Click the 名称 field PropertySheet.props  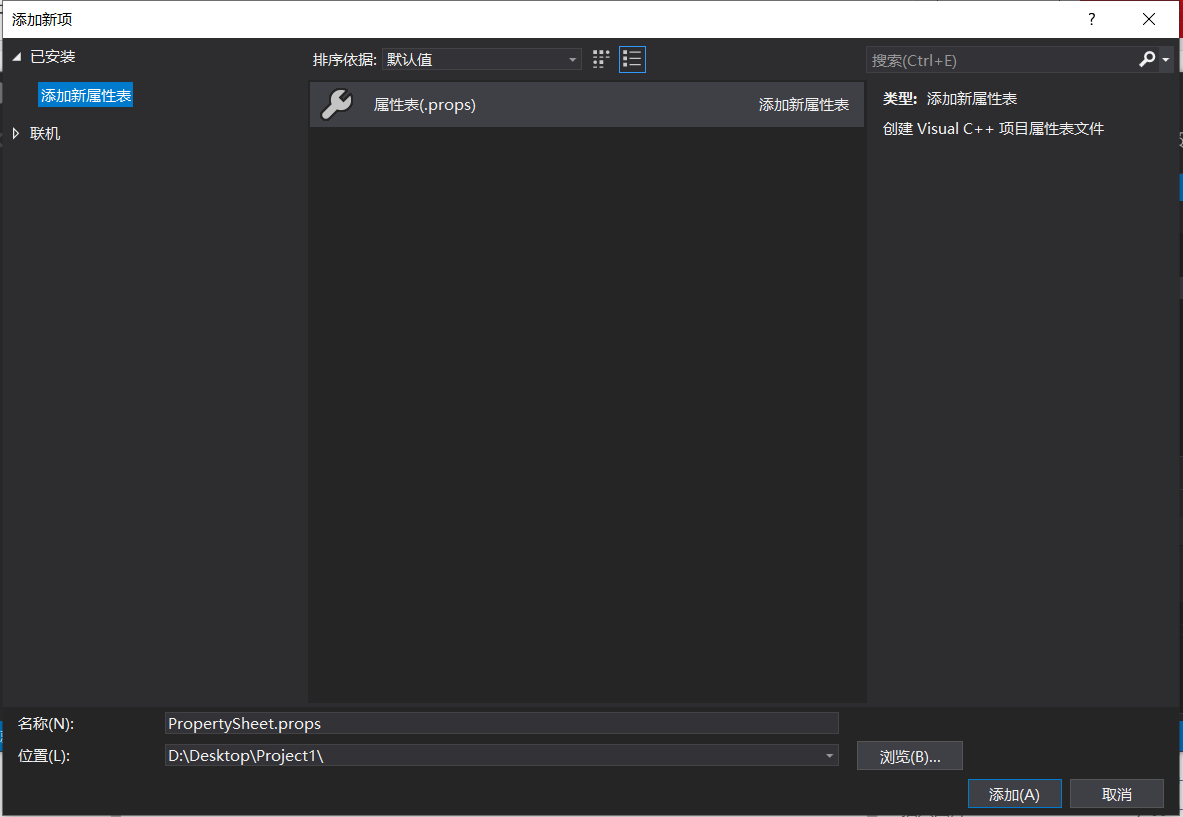(502, 723)
